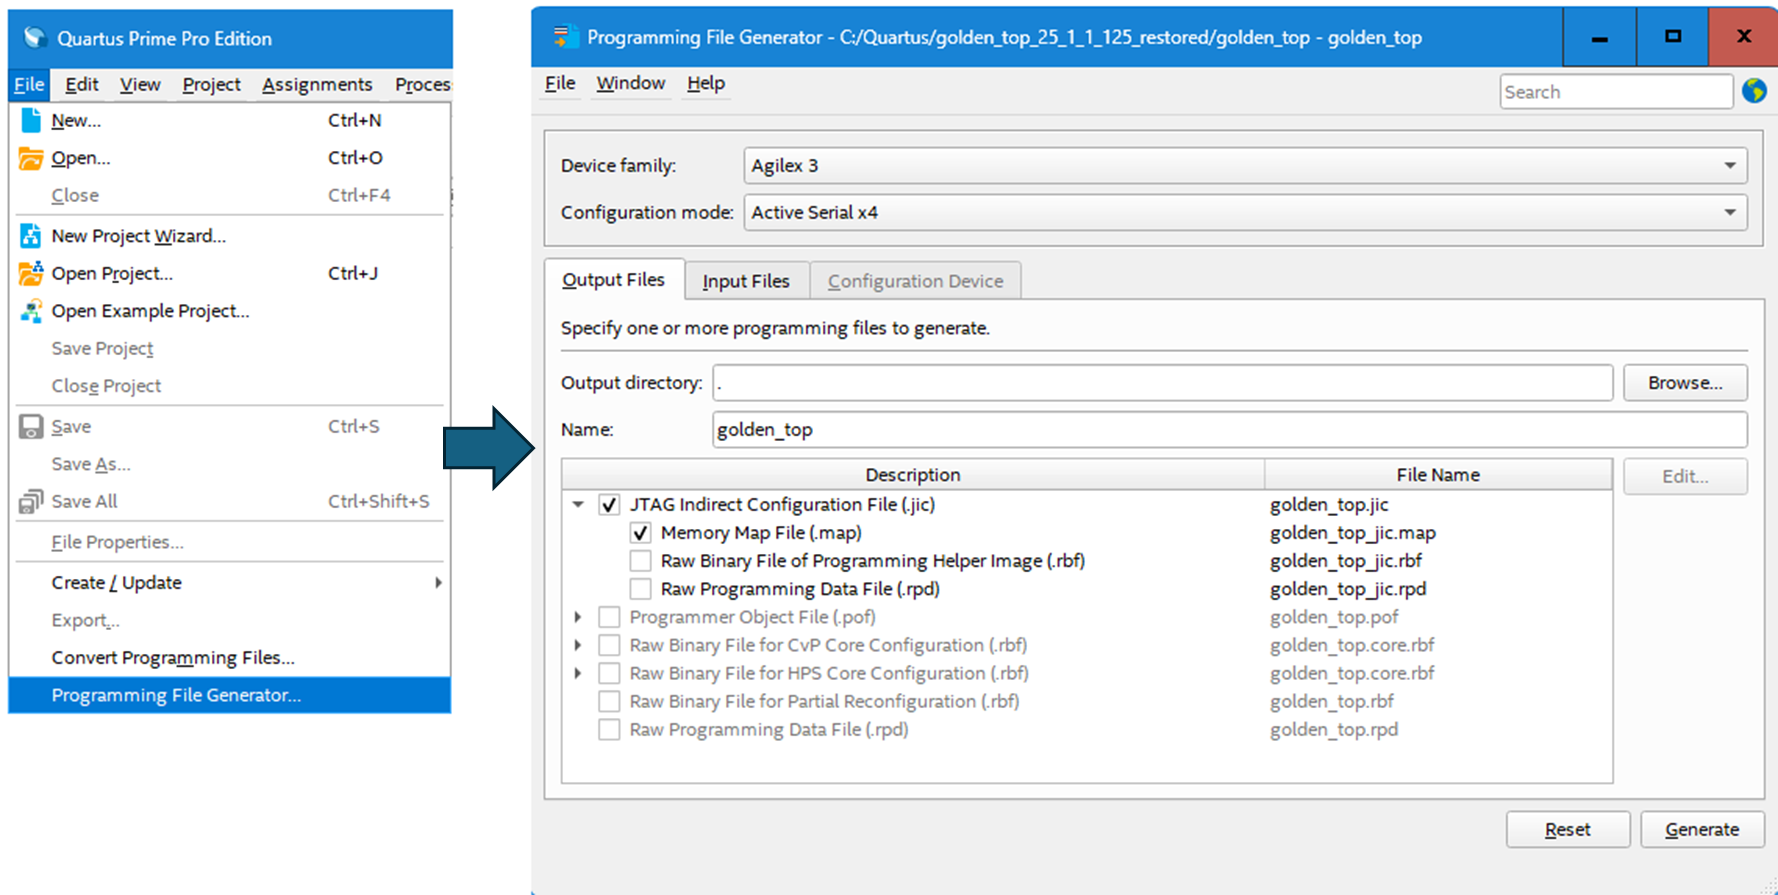Click the Open folder icon

coord(31,158)
